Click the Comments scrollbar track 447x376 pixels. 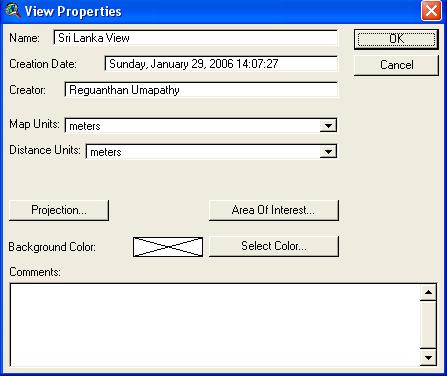coord(428,325)
